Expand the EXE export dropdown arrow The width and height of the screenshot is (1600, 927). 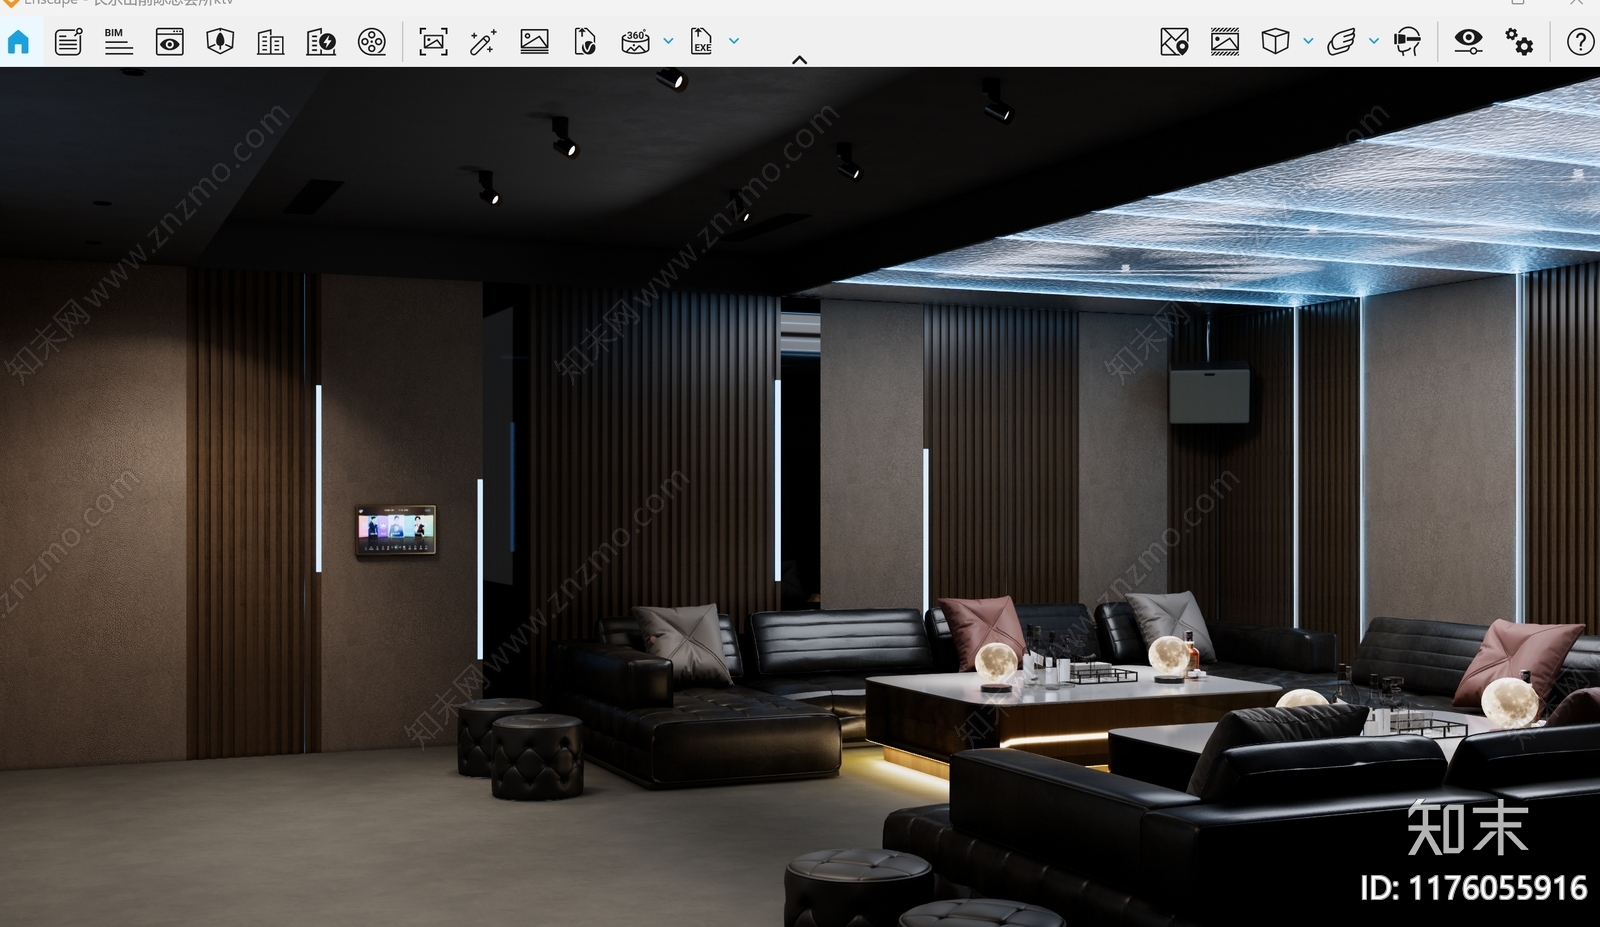point(734,42)
